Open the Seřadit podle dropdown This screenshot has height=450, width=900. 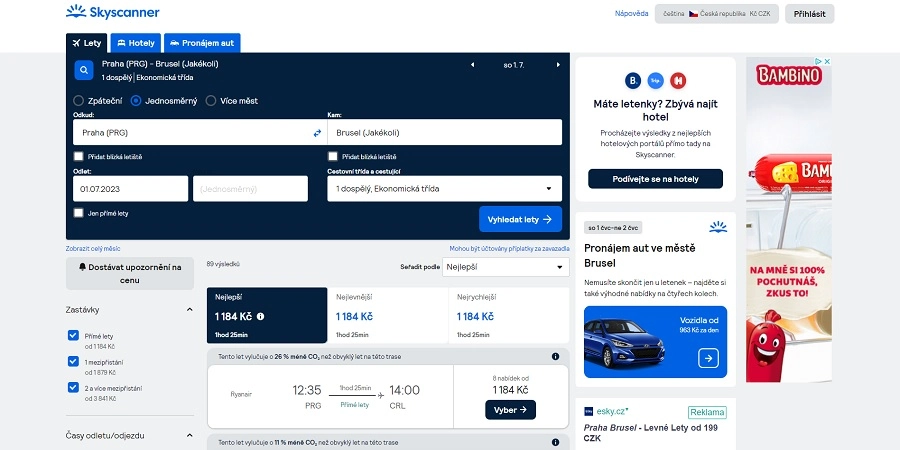click(x=506, y=267)
